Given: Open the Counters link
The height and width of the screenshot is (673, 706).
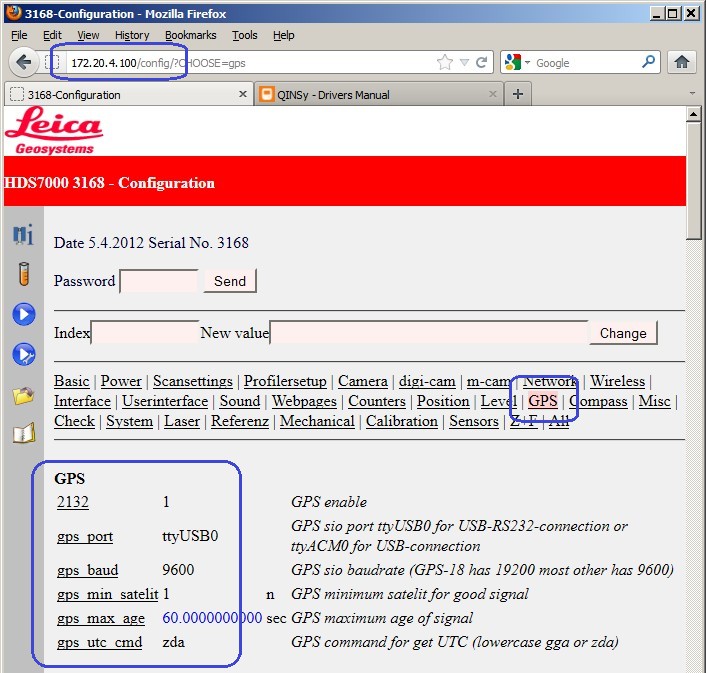Looking at the screenshot, I should [377, 401].
